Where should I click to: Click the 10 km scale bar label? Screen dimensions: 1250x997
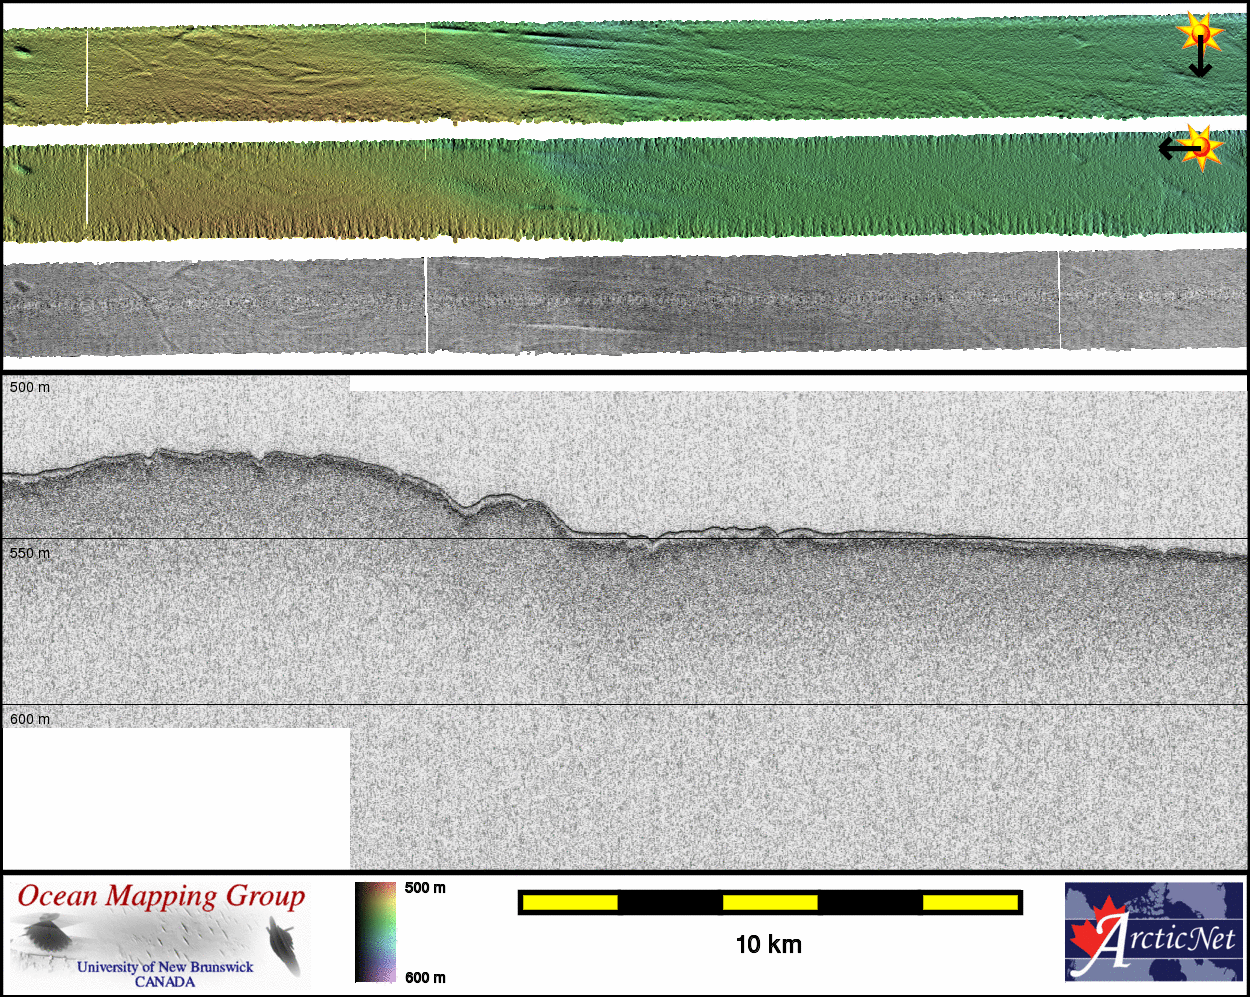tap(768, 944)
